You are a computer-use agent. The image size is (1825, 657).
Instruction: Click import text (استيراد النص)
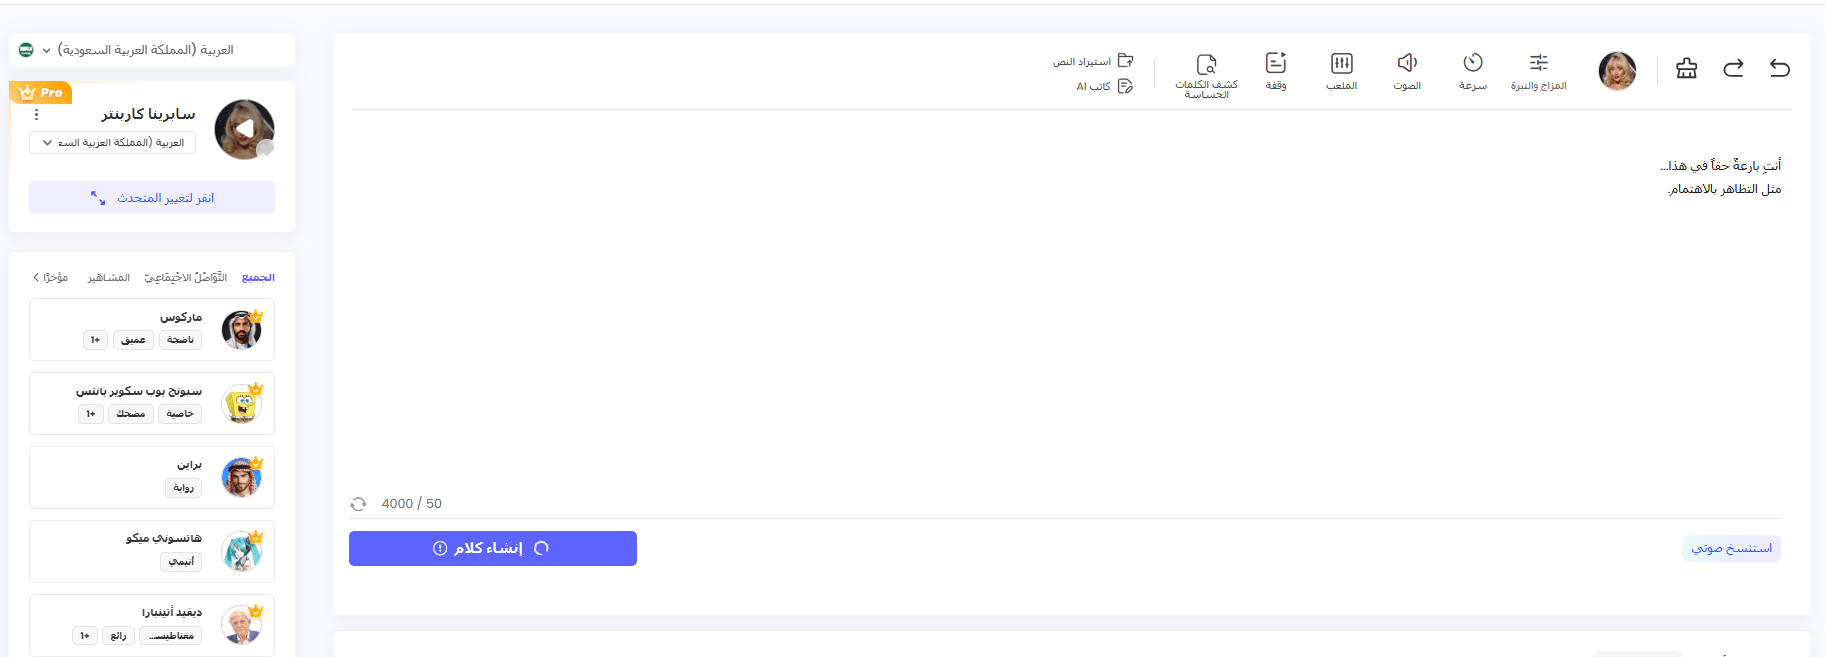(x=1093, y=61)
